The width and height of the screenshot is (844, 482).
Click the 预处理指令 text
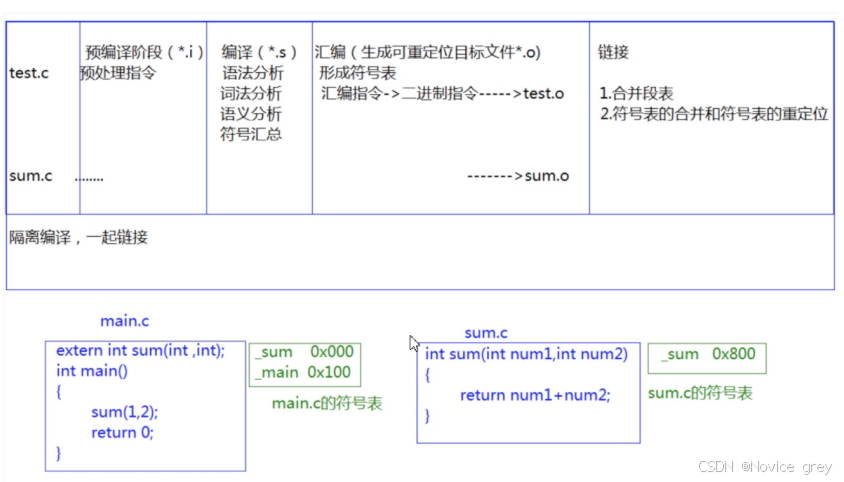tap(118, 73)
